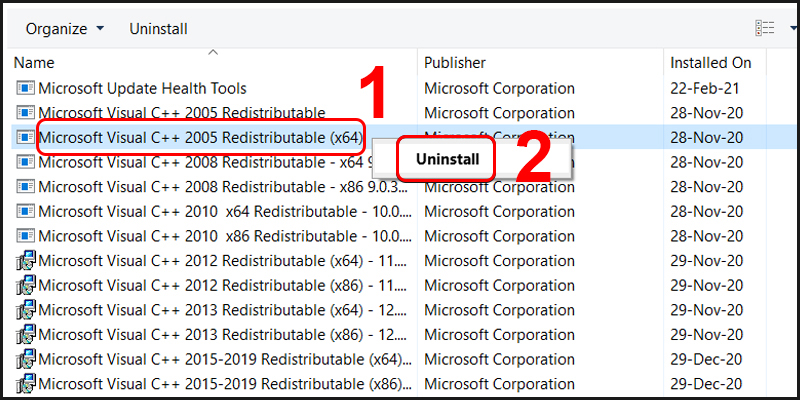Viewport: 800px width, 400px height.
Task: Click the 22-Feb-21 installed date
Action: coord(705,89)
